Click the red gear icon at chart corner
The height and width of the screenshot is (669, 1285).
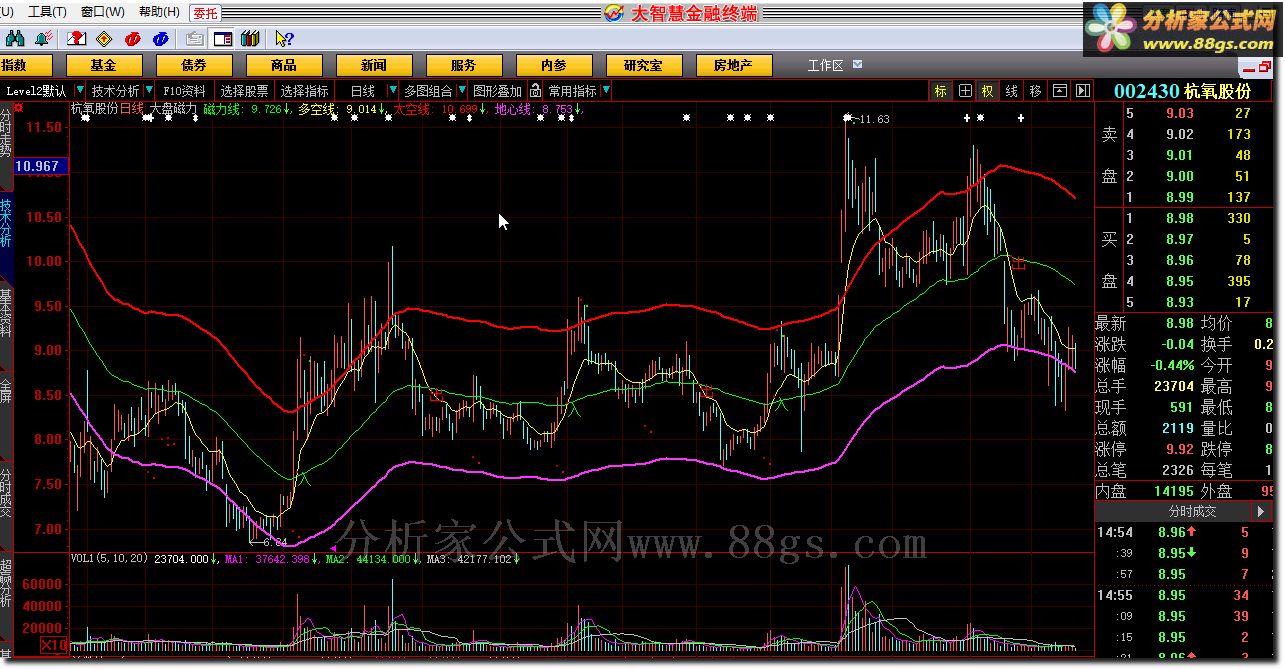[18, 107]
